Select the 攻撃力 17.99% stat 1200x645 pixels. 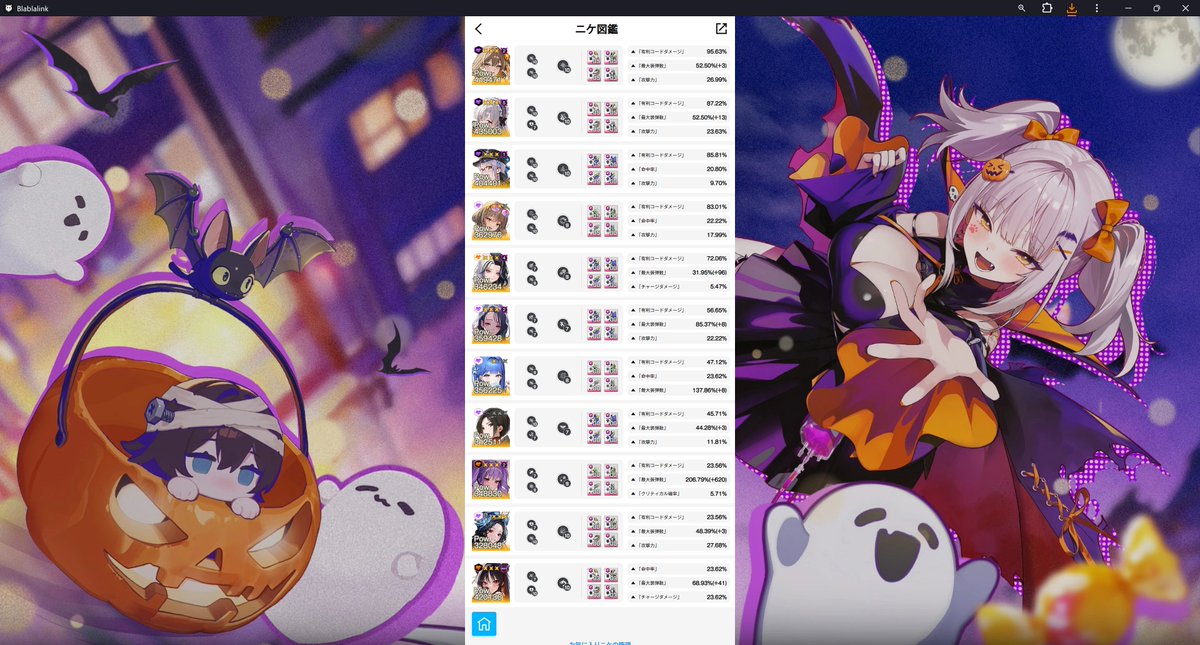pyautogui.click(x=679, y=235)
